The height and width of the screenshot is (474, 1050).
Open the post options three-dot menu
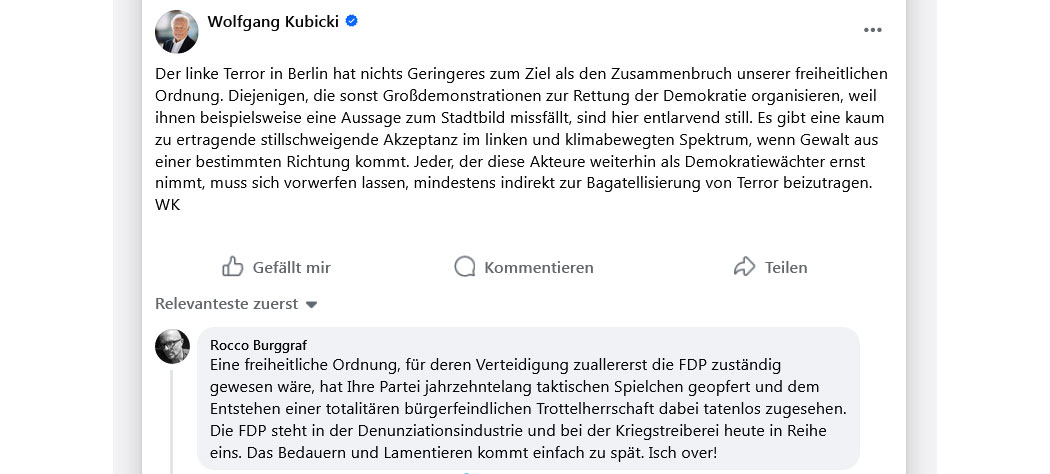pyautogui.click(x=873, y=30)
